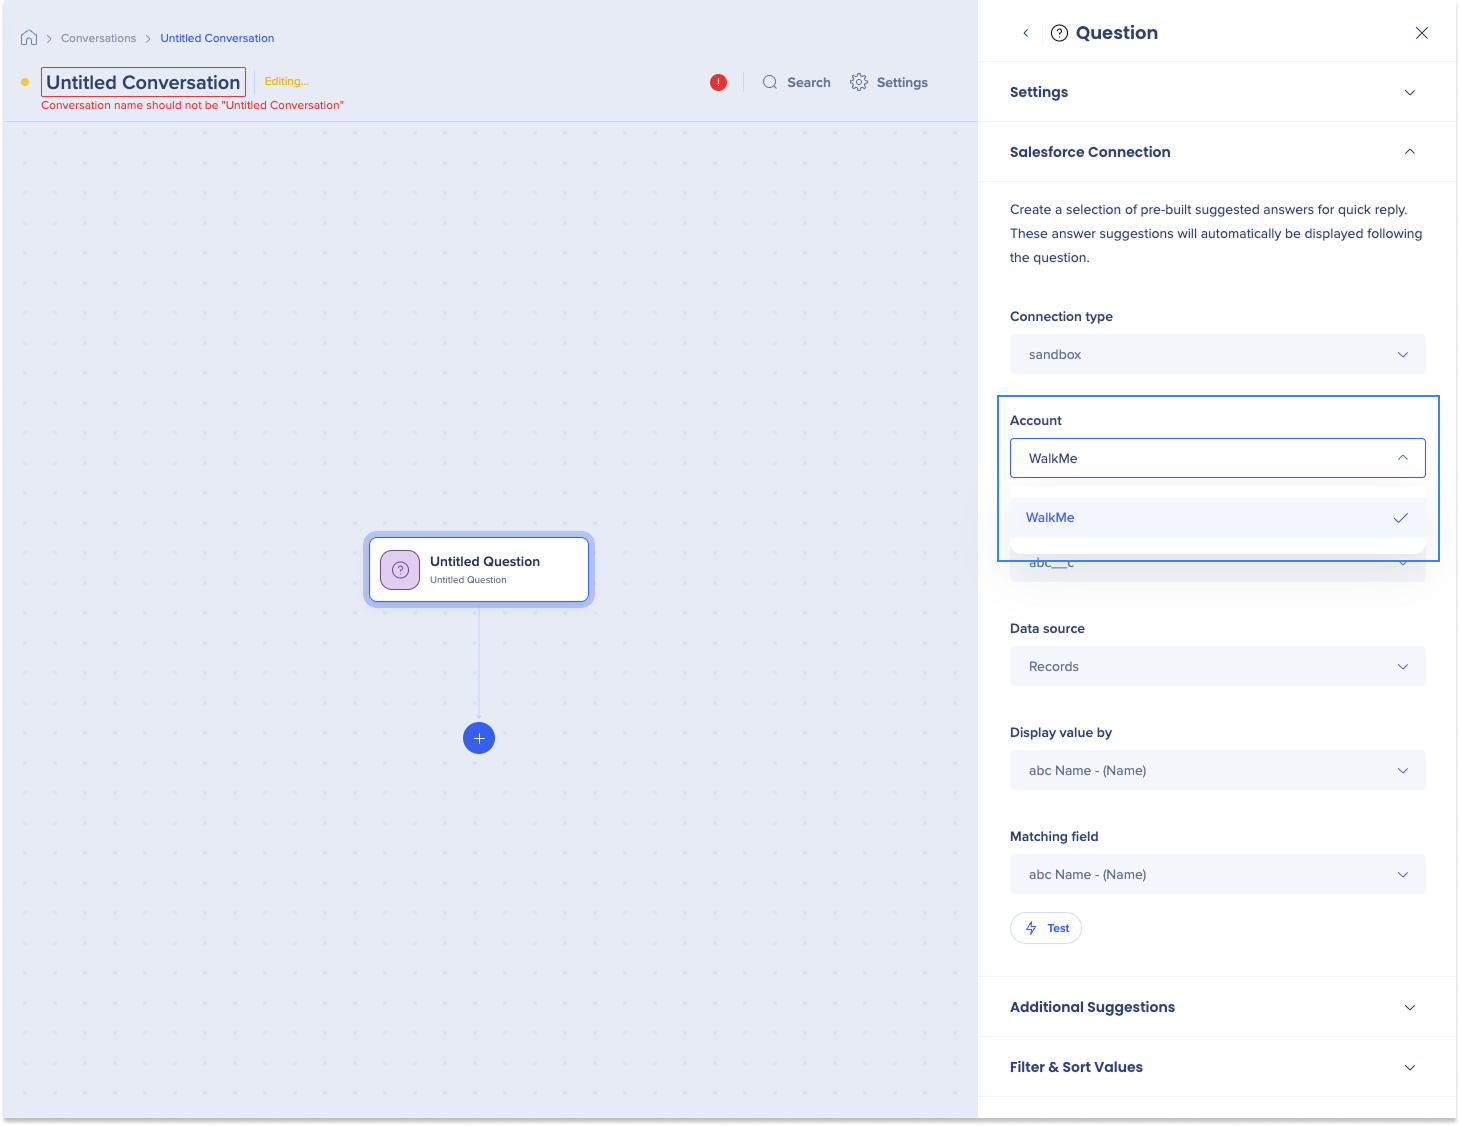Image resolution: width=1460 pixels, height=1126 pixels.
Task: Click the blue plus add-step button
Action: (x=479, y=738)
